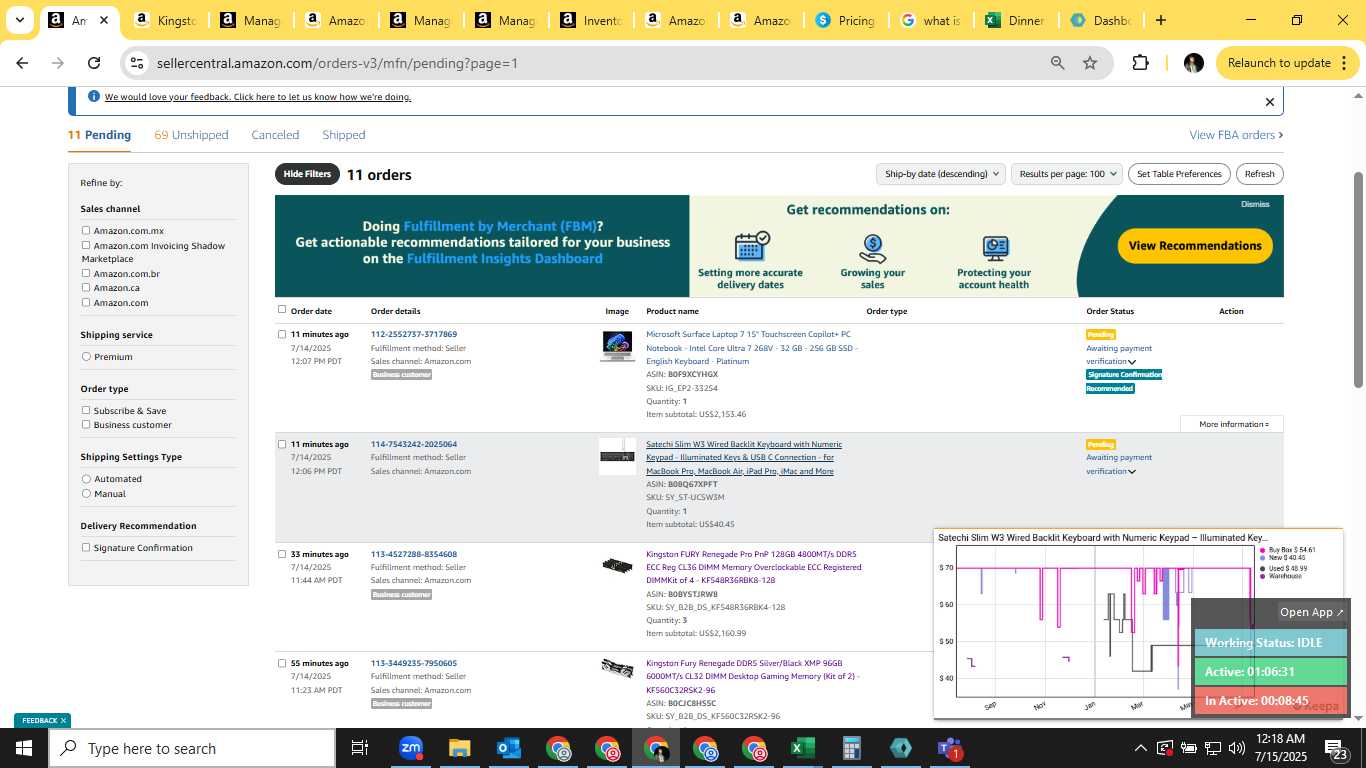Open Chrome three-dot menu beside Relaunch to update
The image size is (1366, 768).
point(1342,63)
